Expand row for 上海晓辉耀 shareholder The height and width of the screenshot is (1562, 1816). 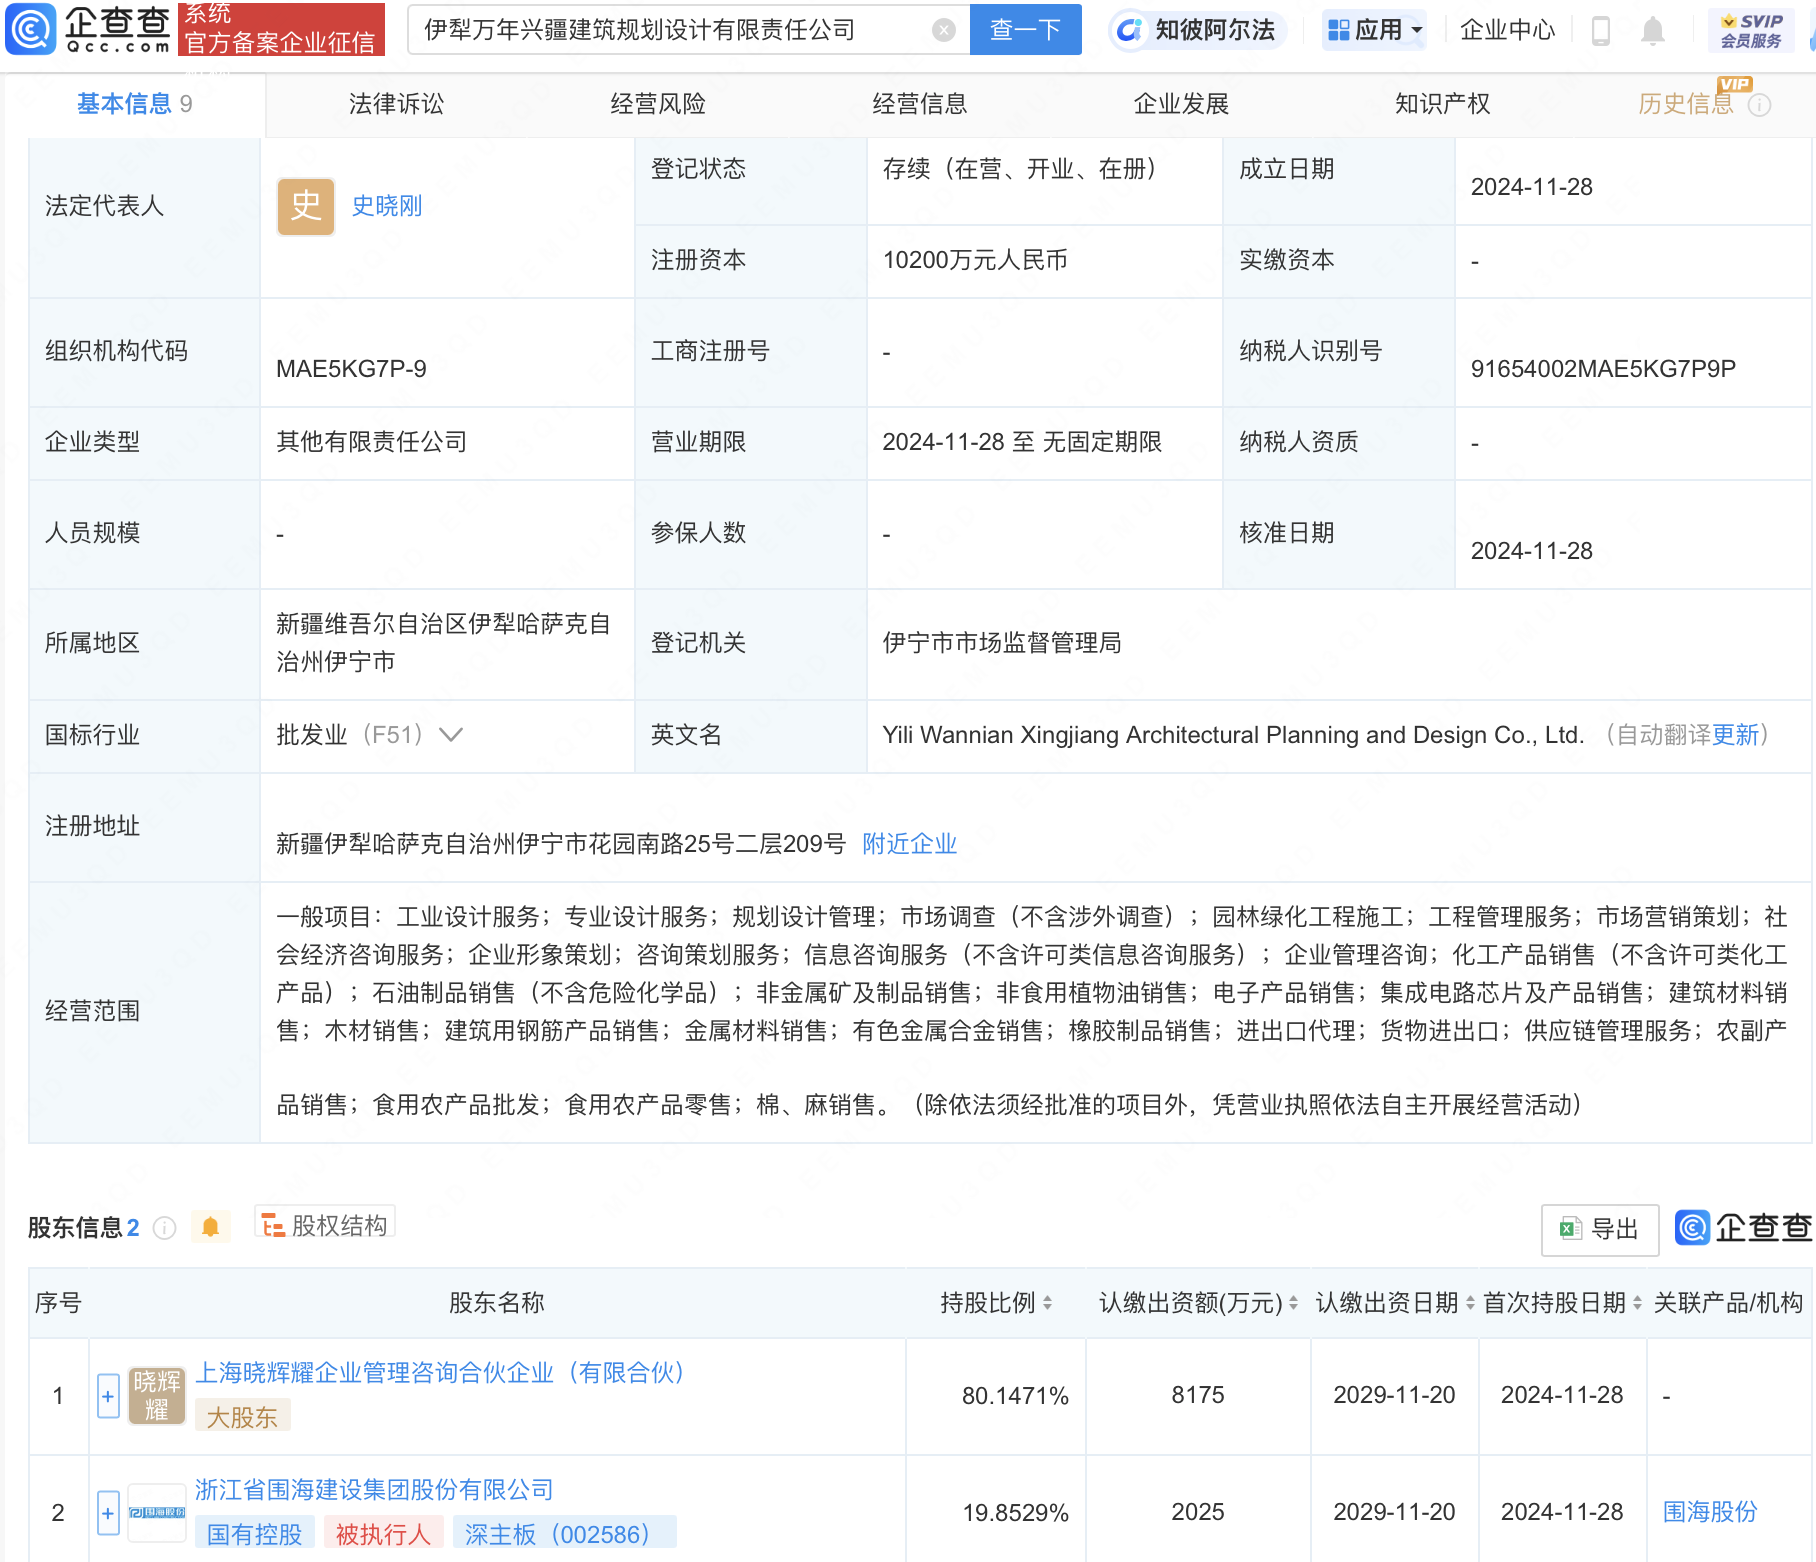click(x=108, y=1396)
